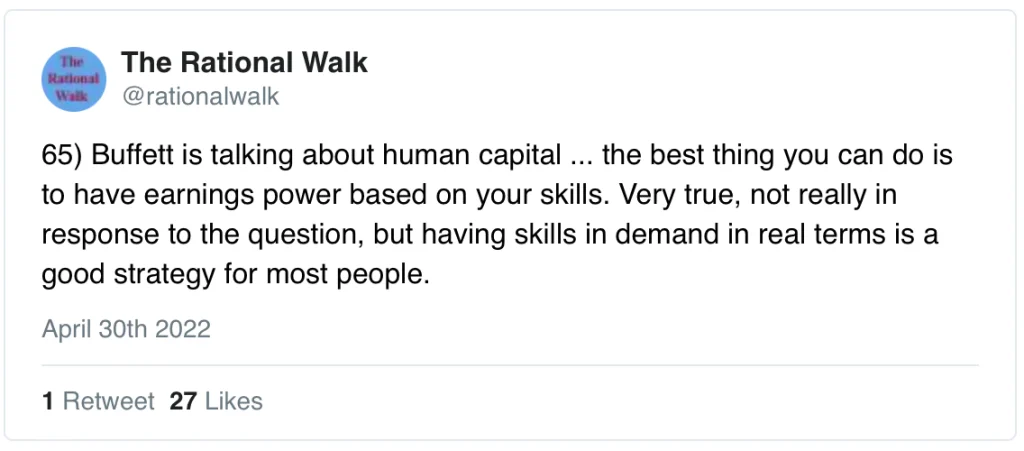Click the word "Retweet" below the tweet
This screenshot has width=1024, height=451.
[109, 402]
